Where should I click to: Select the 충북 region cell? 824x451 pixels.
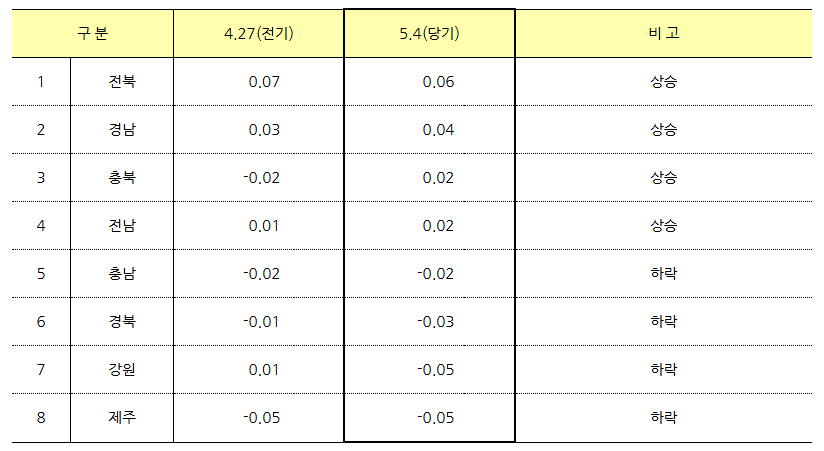pos(122,178)
